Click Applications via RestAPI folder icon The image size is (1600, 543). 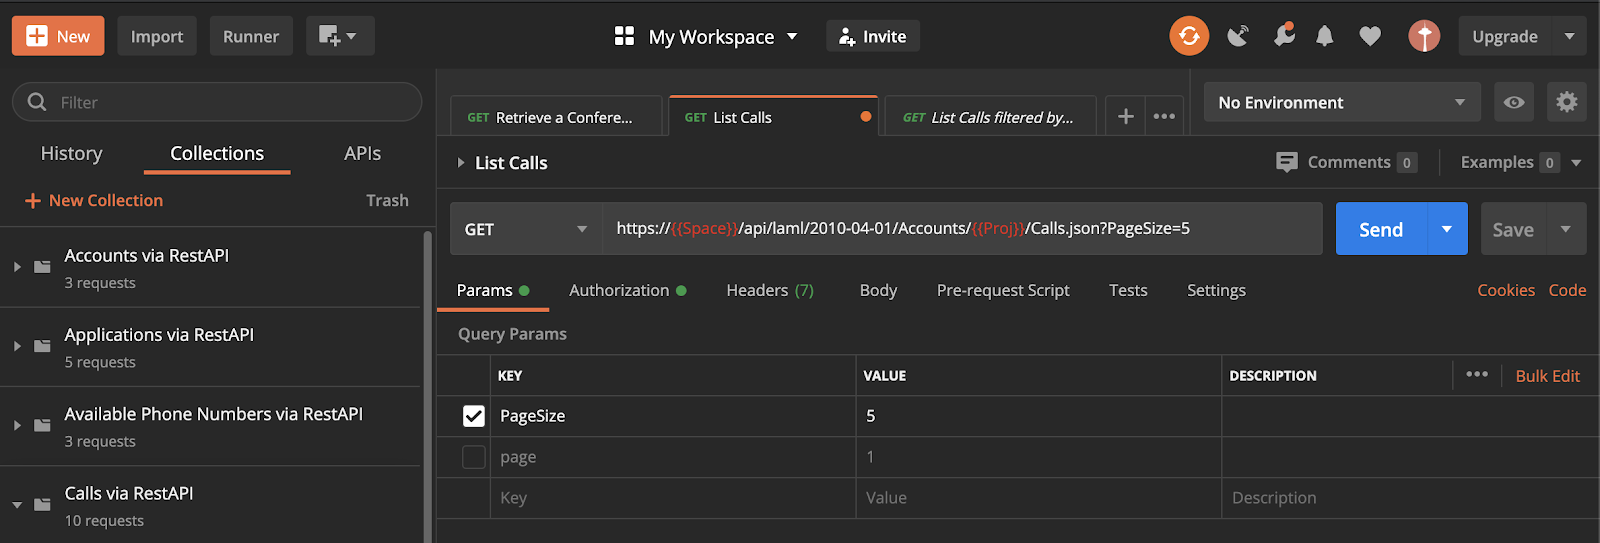(x=42, y=346)
